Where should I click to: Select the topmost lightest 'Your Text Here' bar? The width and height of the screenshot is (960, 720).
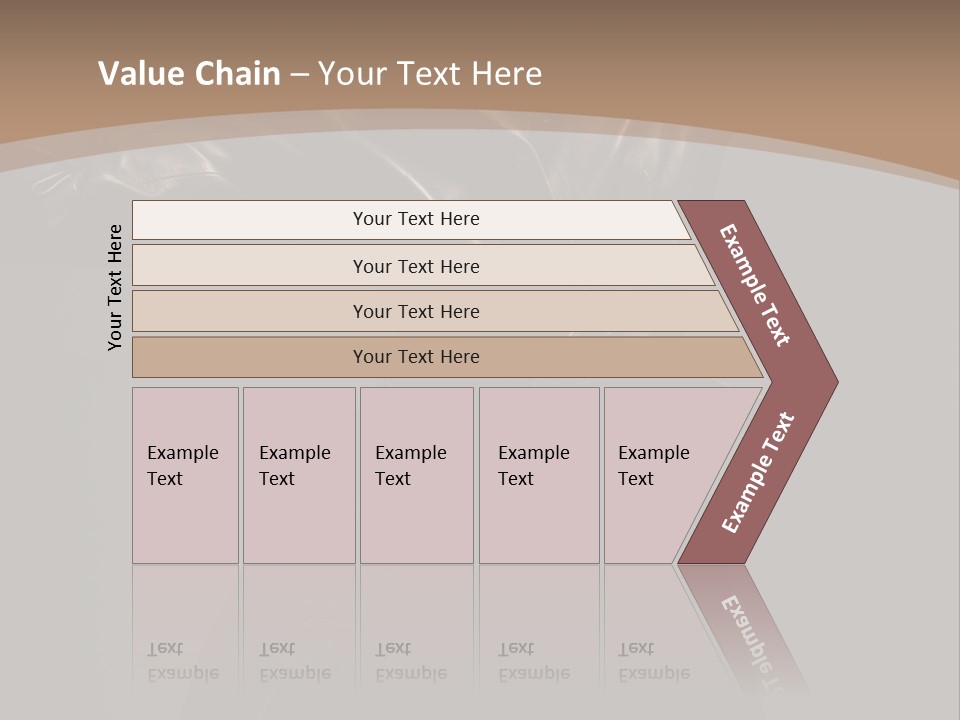click(416, 219)
